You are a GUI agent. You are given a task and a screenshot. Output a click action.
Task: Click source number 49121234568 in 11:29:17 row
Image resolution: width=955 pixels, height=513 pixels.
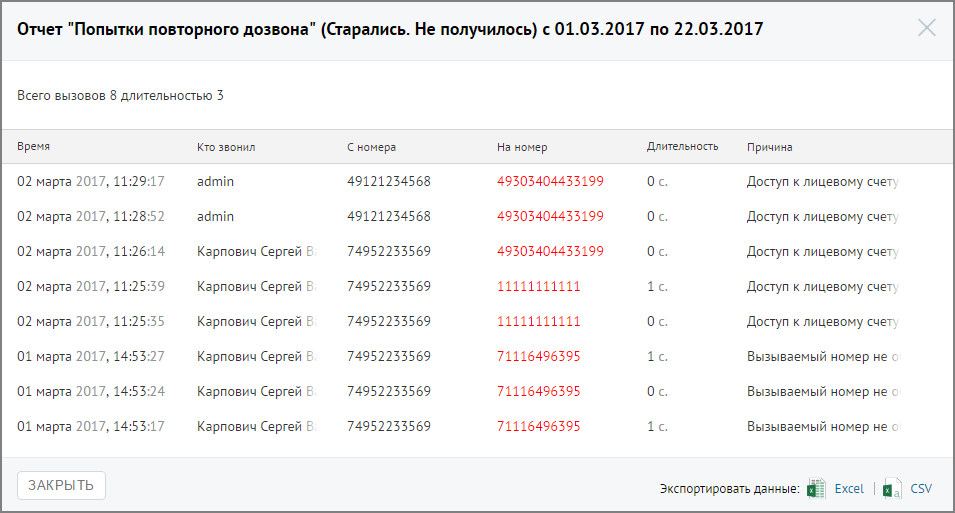coord(389,182)
